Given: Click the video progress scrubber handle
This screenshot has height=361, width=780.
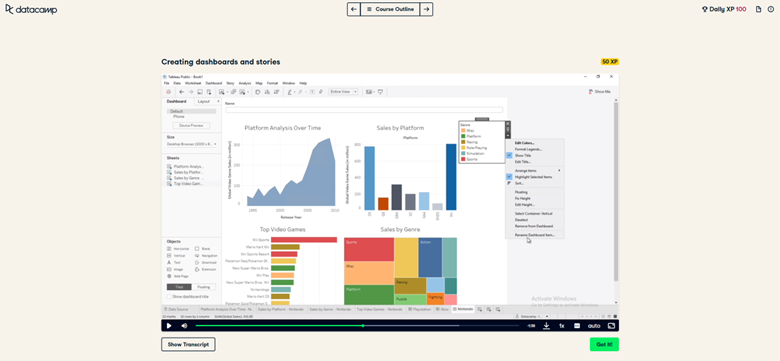Looking at the screenshot, I should click(363, 326).
